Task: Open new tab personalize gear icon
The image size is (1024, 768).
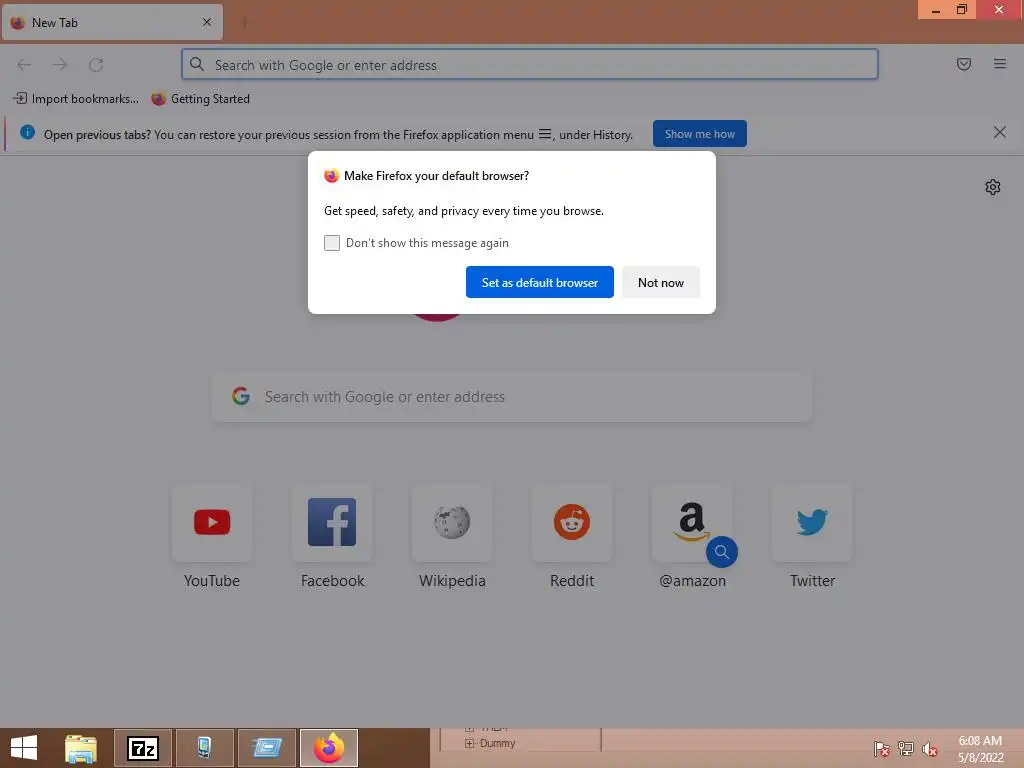Action: (993, 187)
